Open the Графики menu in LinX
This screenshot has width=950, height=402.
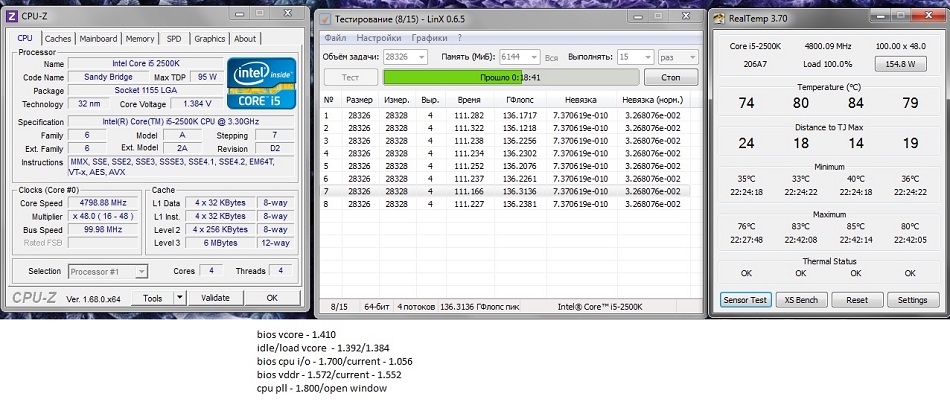430,38
